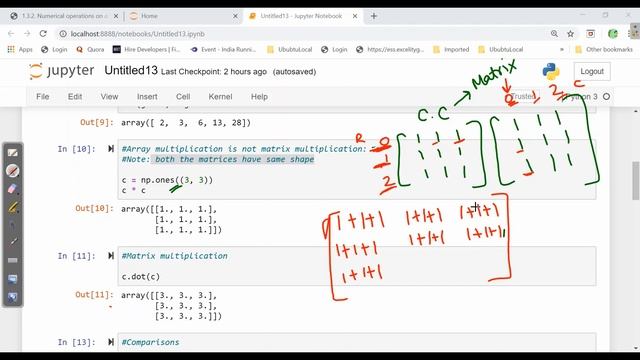
Task: Show hidden bookmarks with the » chevron
Action: pyautogui.click(x=562, y=49)
